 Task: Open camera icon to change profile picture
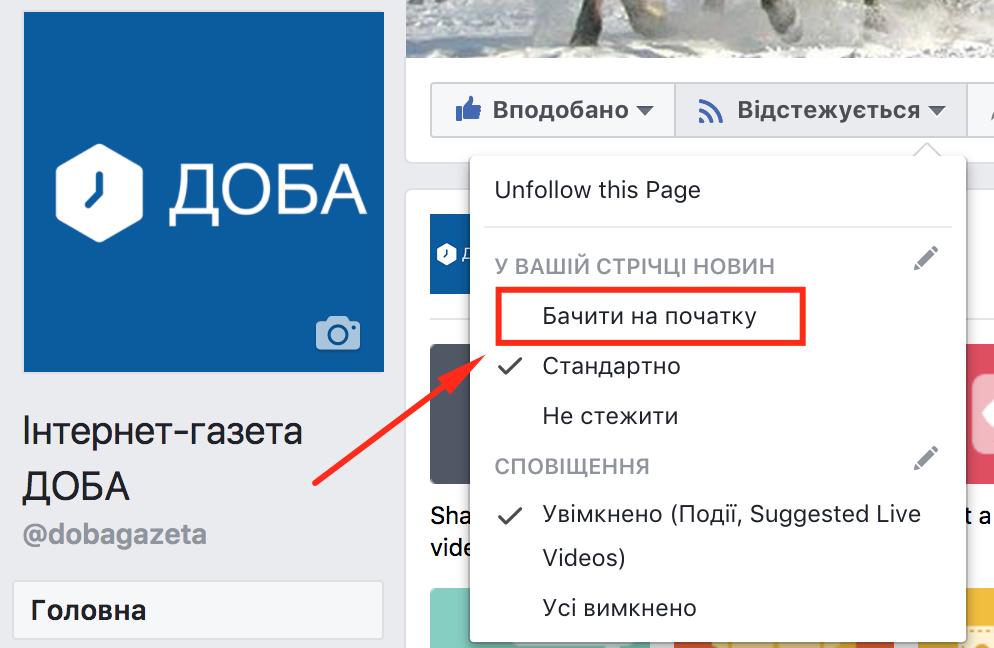tap(338, 333)
